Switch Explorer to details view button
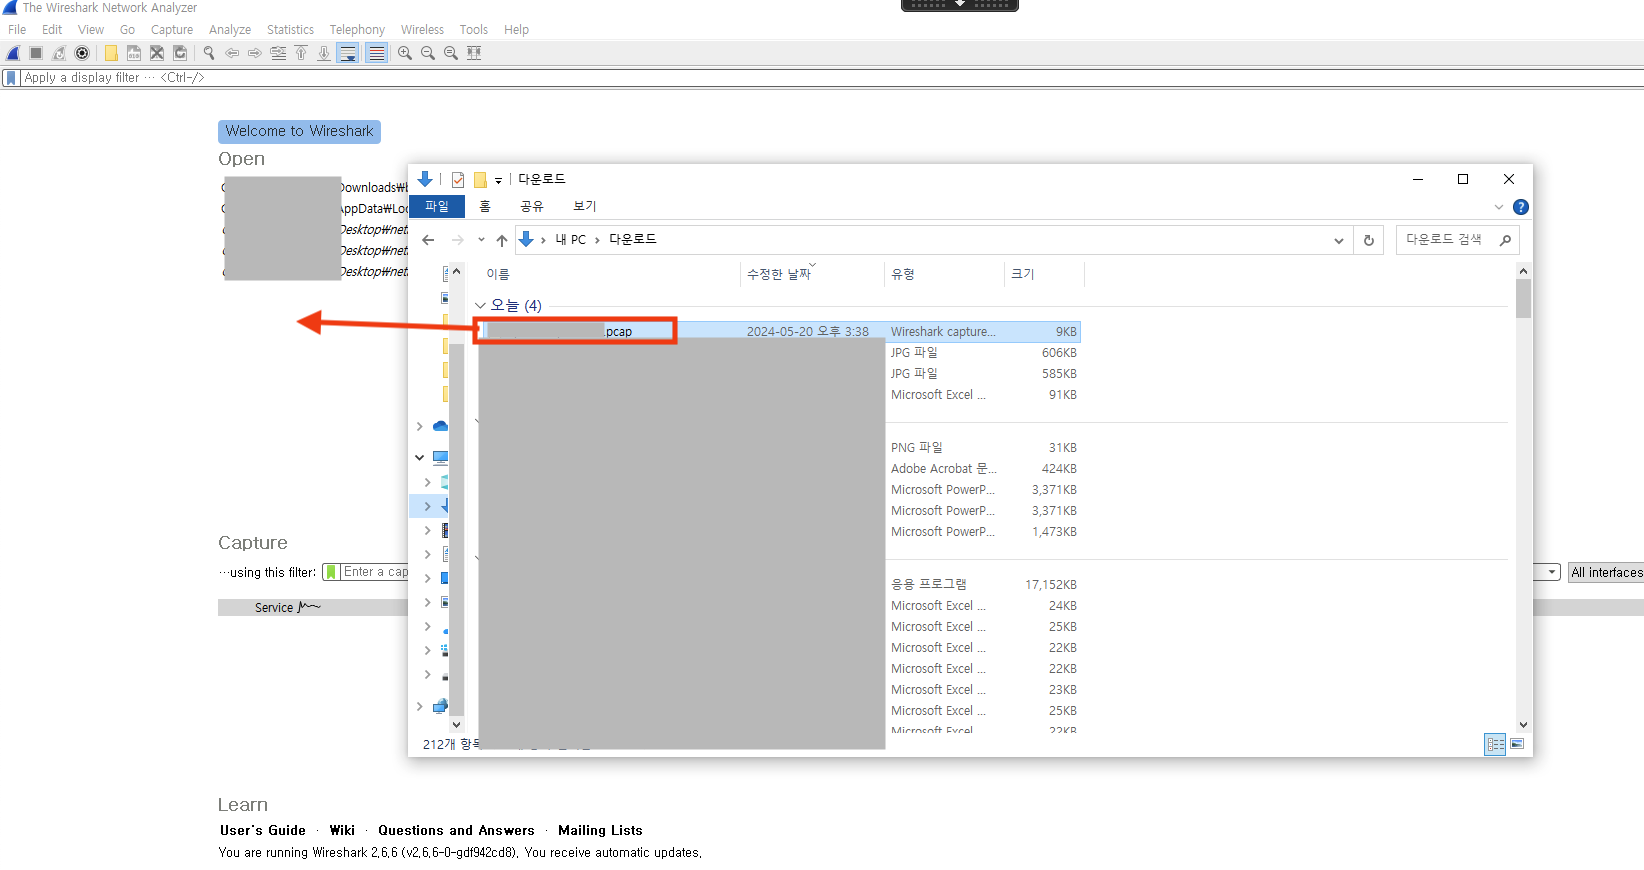The width and height of the screenshot is (1644, 870). [x=1495, y=744]
